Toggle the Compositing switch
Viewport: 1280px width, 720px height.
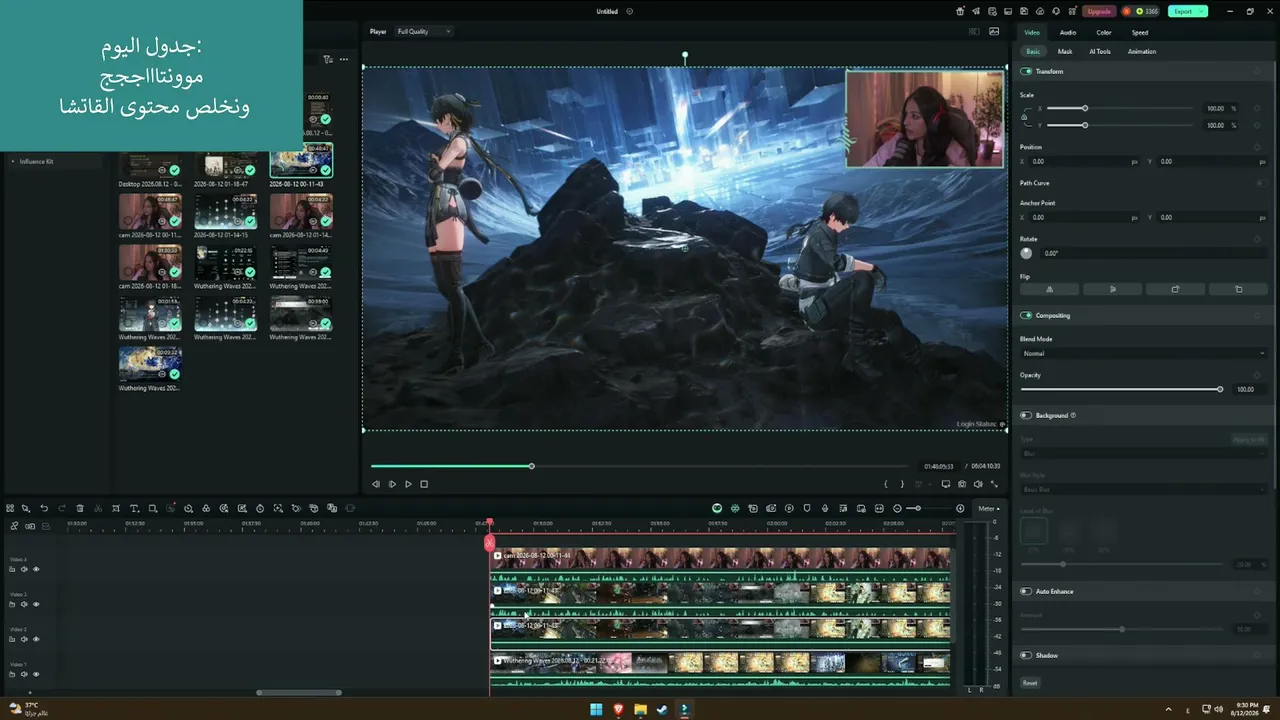[1026, 315]
